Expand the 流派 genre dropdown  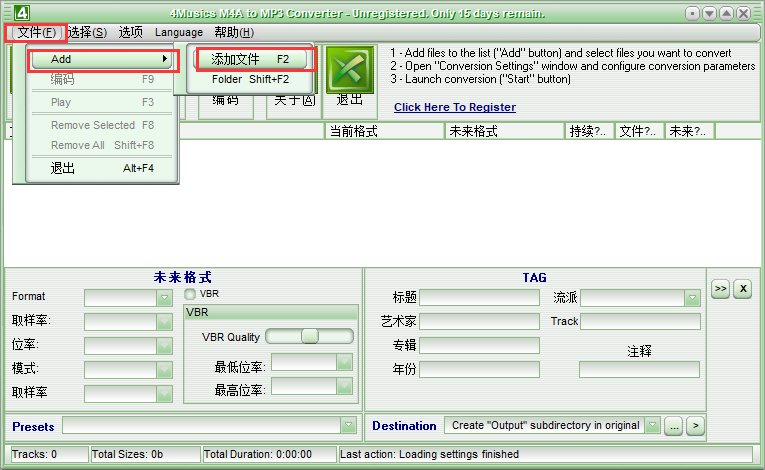click(x=692, y=298)
